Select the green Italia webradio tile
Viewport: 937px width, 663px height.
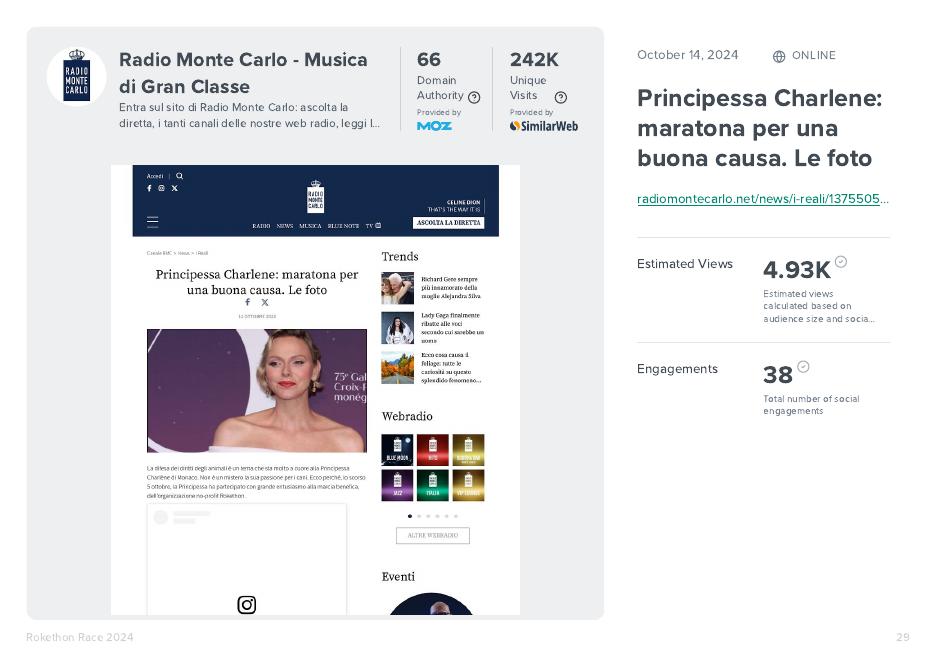(x=433, y=485)
